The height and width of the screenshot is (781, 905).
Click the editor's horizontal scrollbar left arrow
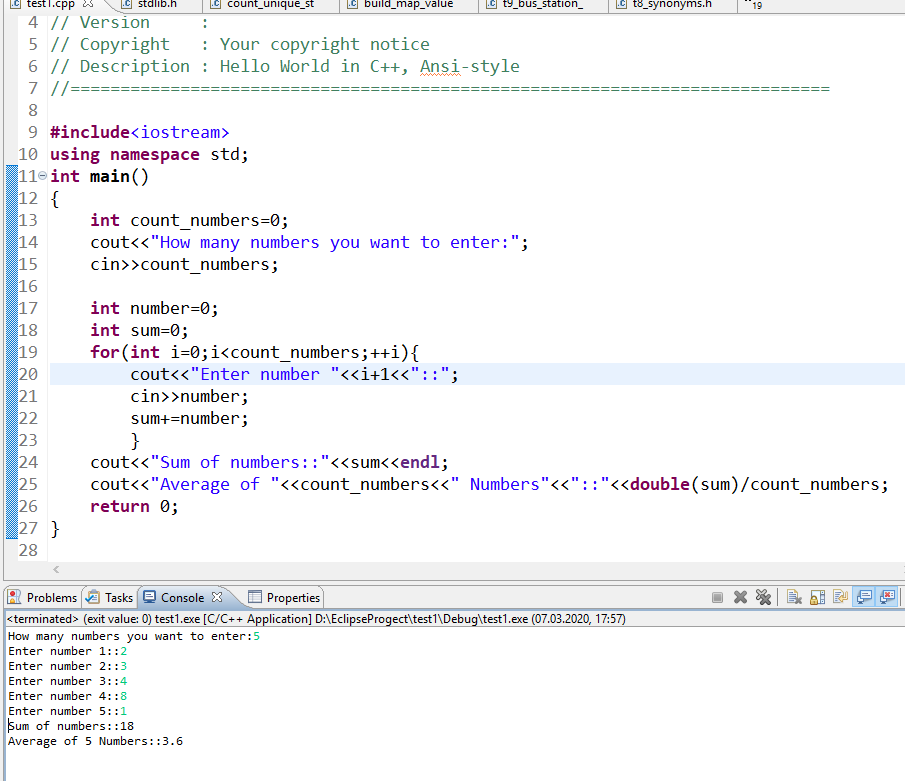pos(55,569)
